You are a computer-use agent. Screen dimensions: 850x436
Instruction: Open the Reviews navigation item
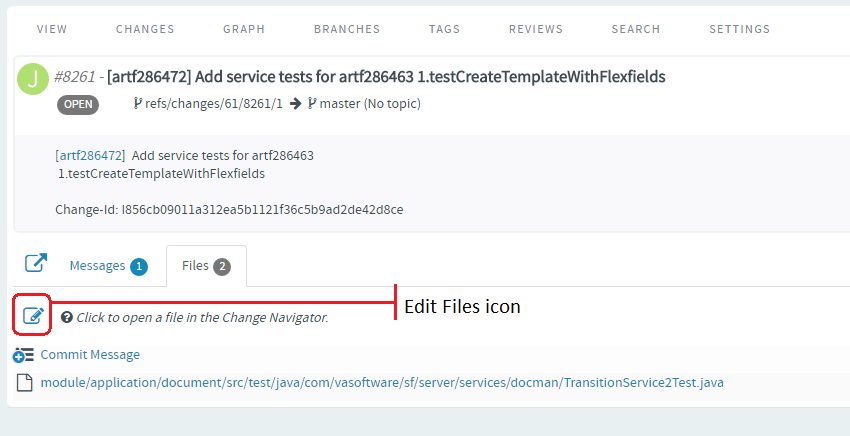coord(536,29)
